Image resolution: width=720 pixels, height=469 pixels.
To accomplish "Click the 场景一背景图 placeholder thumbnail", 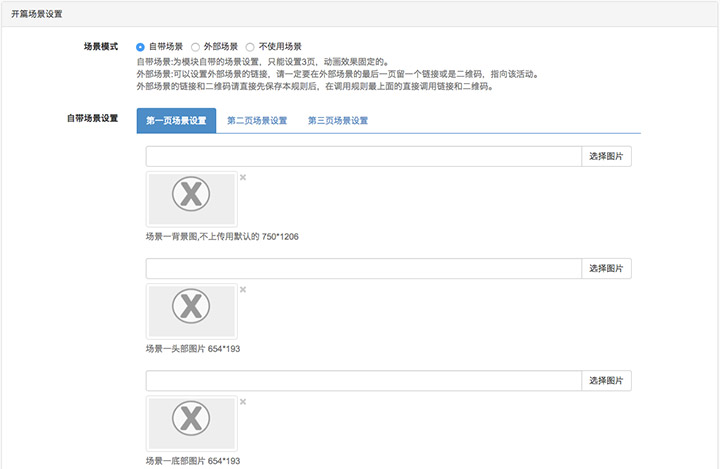I will [x=191, y=199].
